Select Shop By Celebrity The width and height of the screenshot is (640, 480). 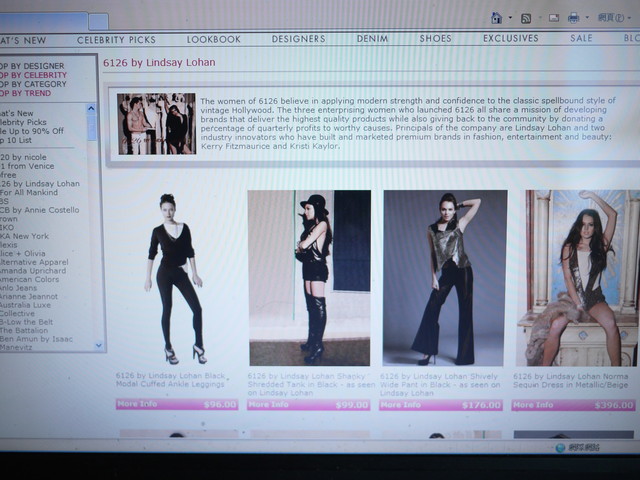click(x=33, y=75)
